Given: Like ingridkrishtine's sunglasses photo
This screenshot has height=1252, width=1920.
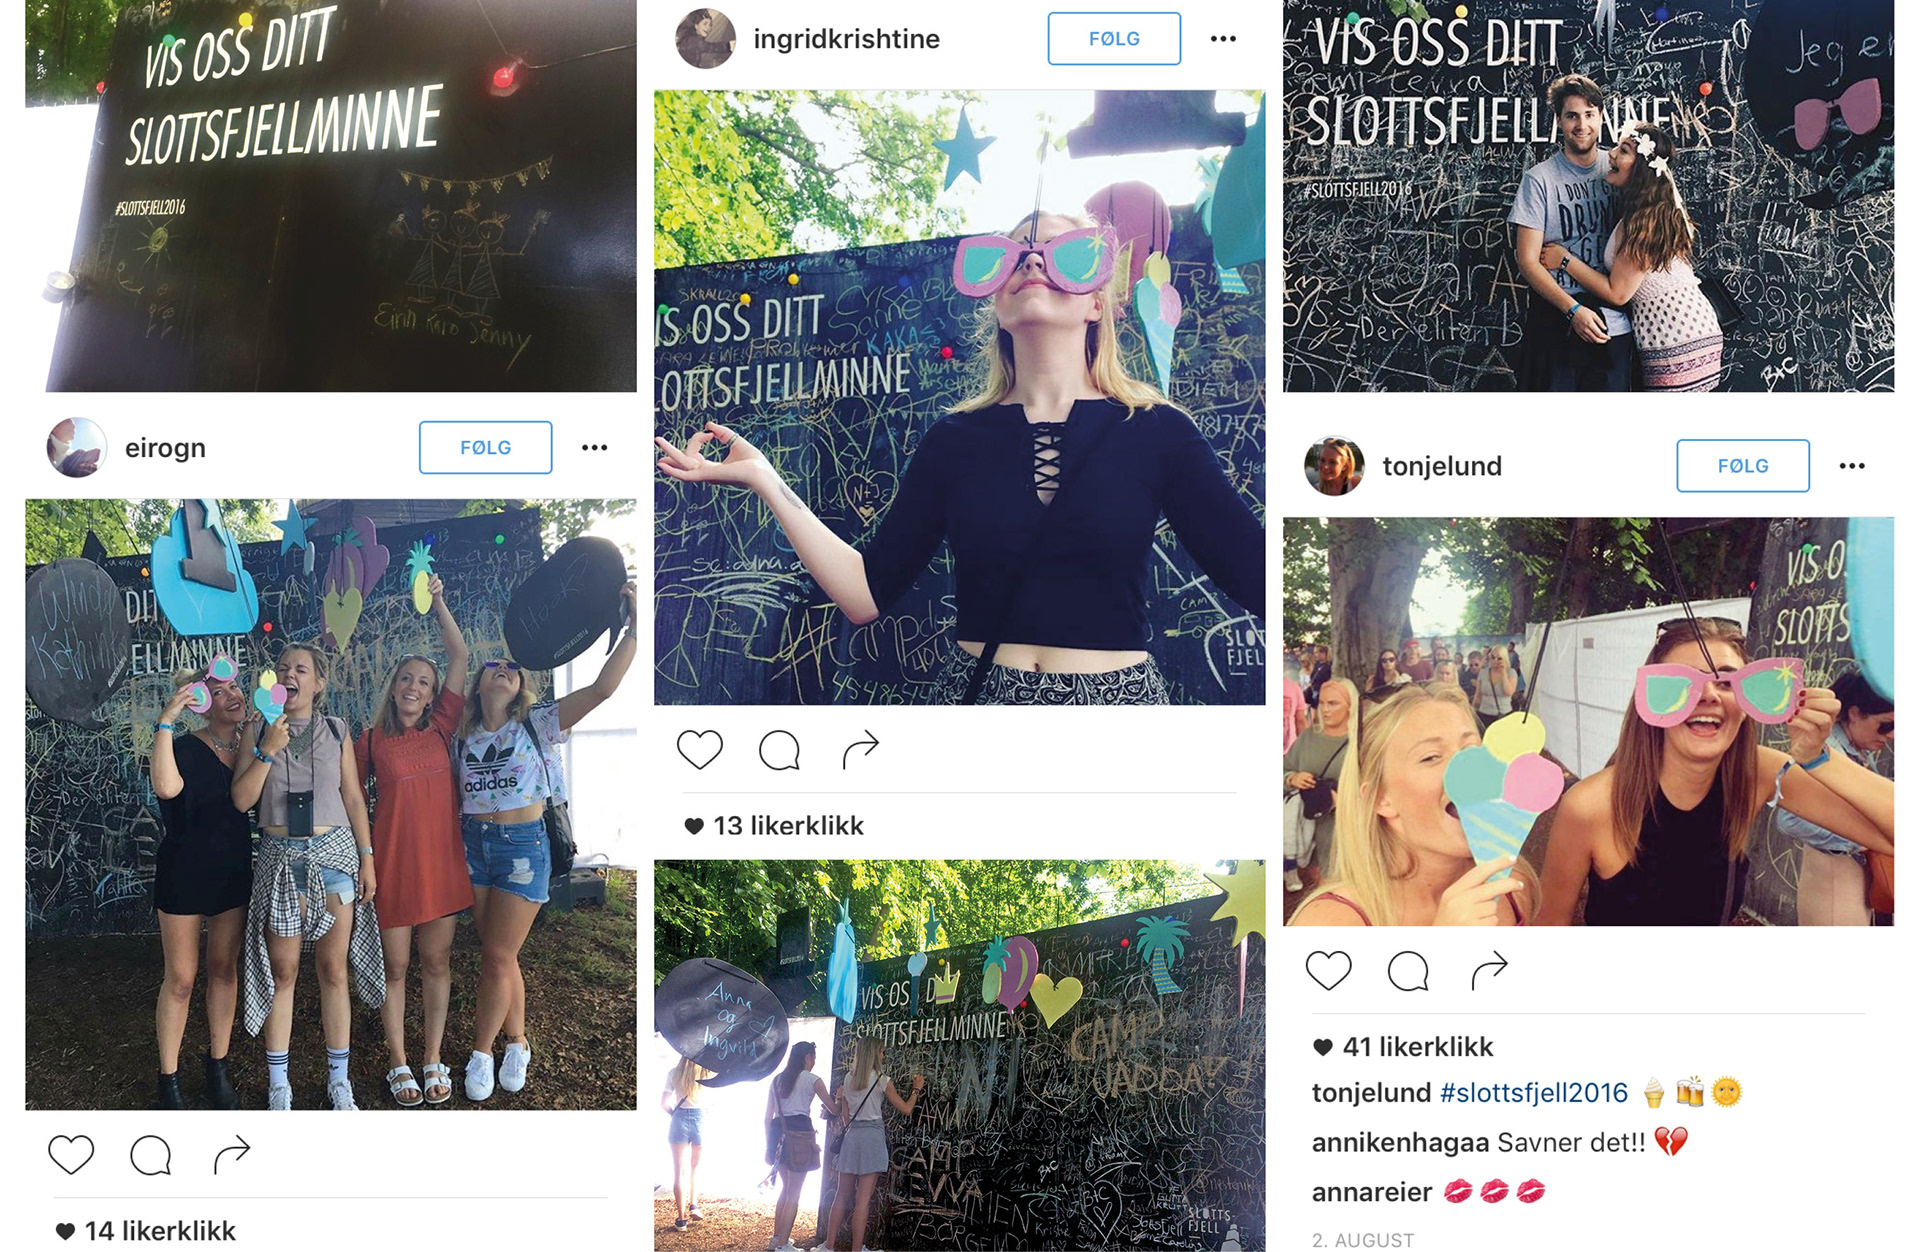Looking at the screenshot, I should 700,749.
